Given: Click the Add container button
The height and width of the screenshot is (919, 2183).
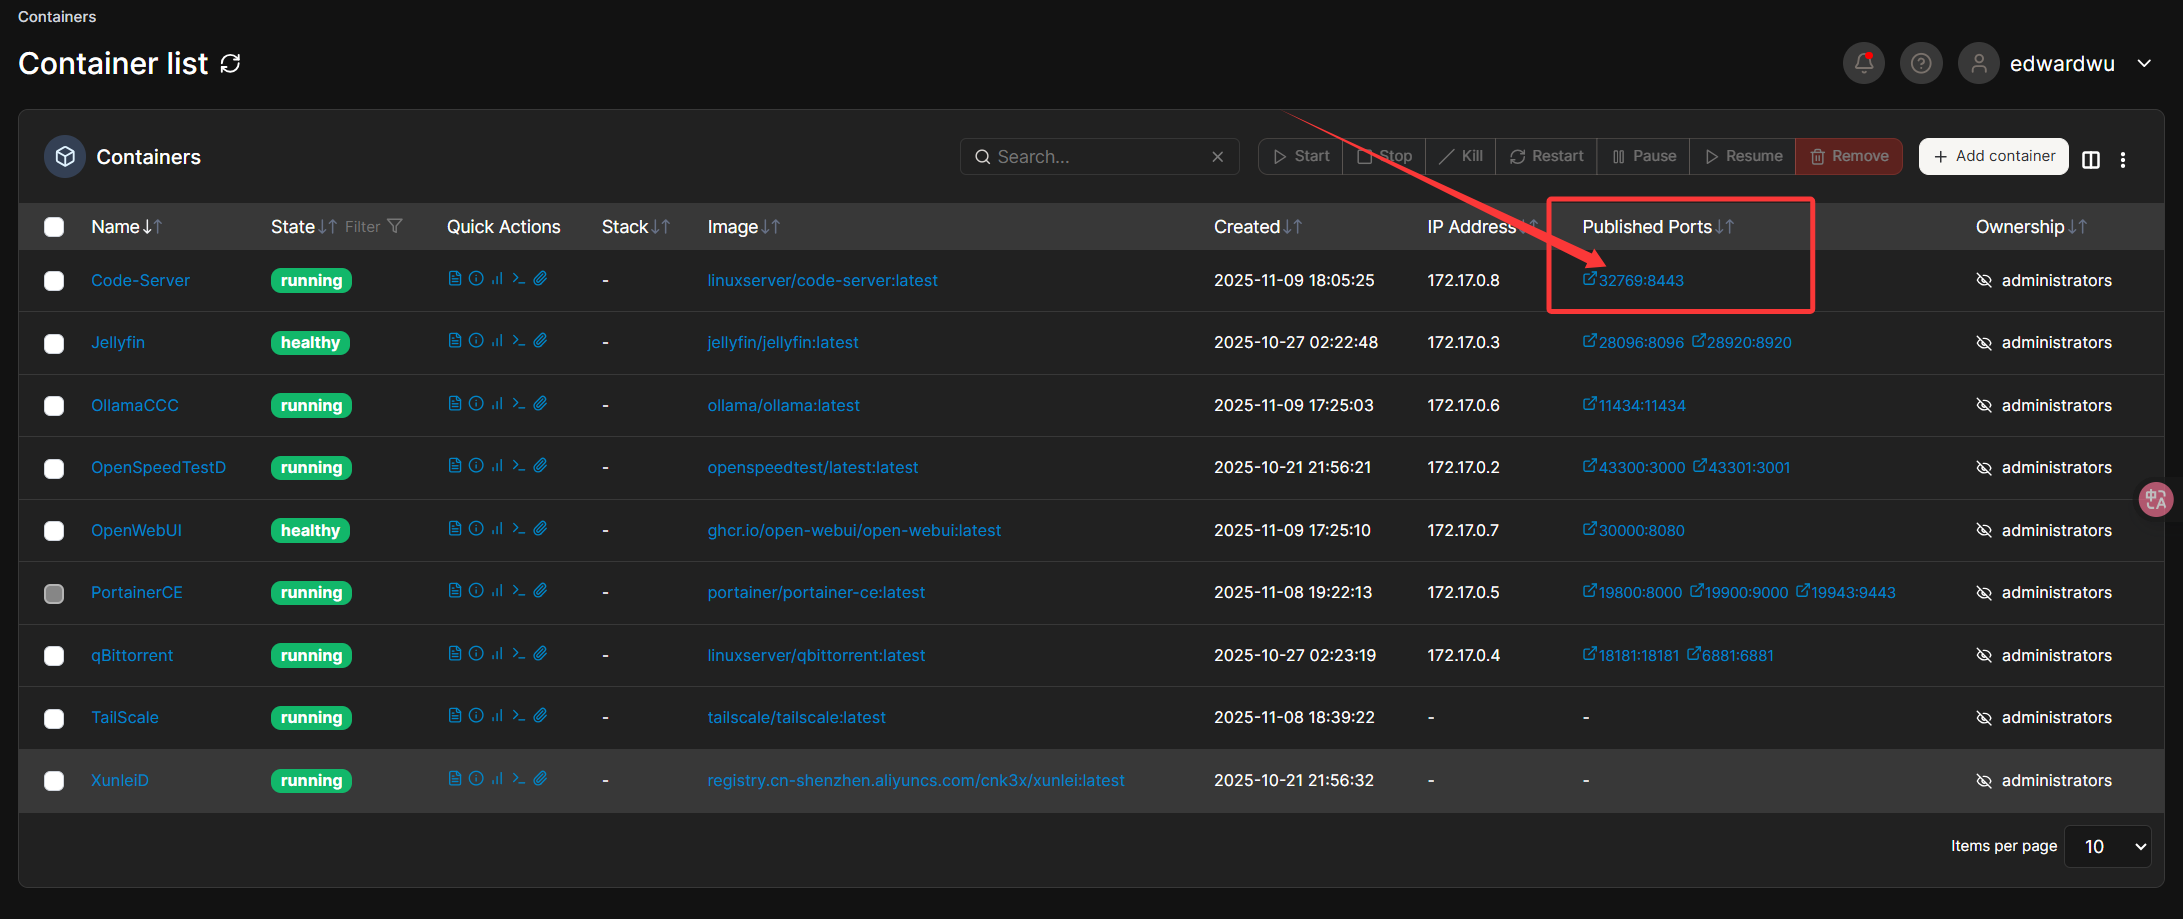Looking at the screenshot, I should coord(1993,156).
